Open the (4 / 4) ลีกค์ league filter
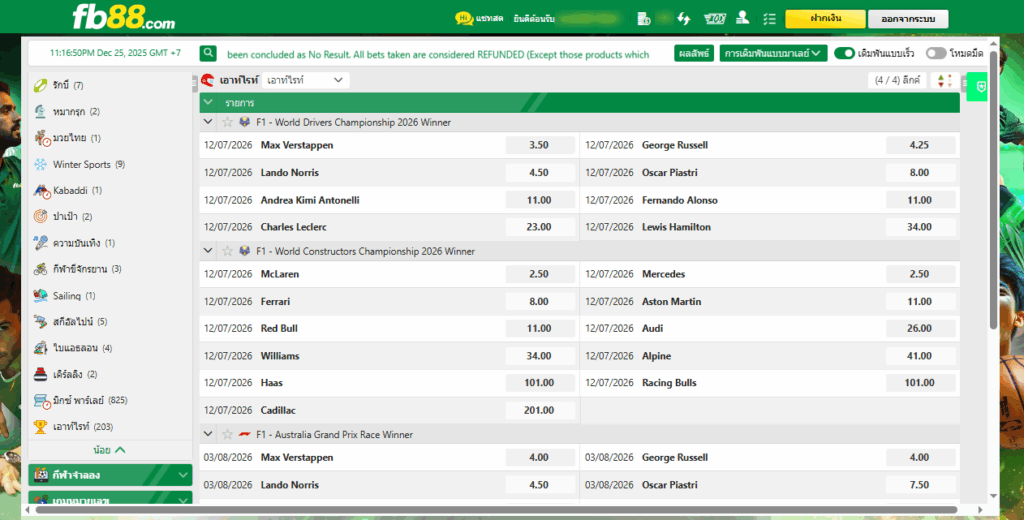This screenshot has height=520, width=1024. [x=897, y=80]
